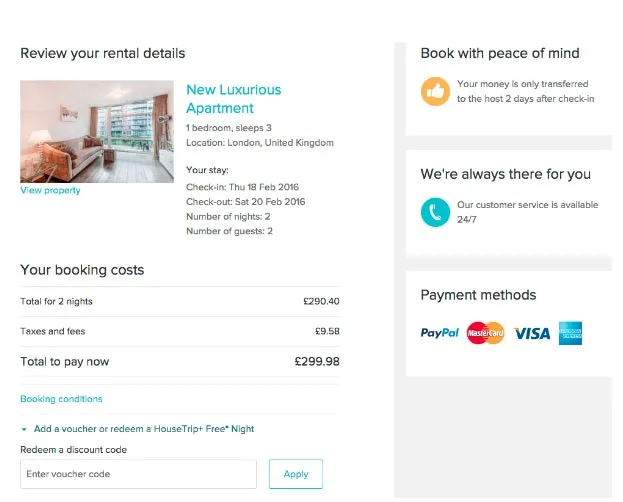Click the Total for 2 nights row
The height and width of the screenshot is (502, 623).
[180, 301]
